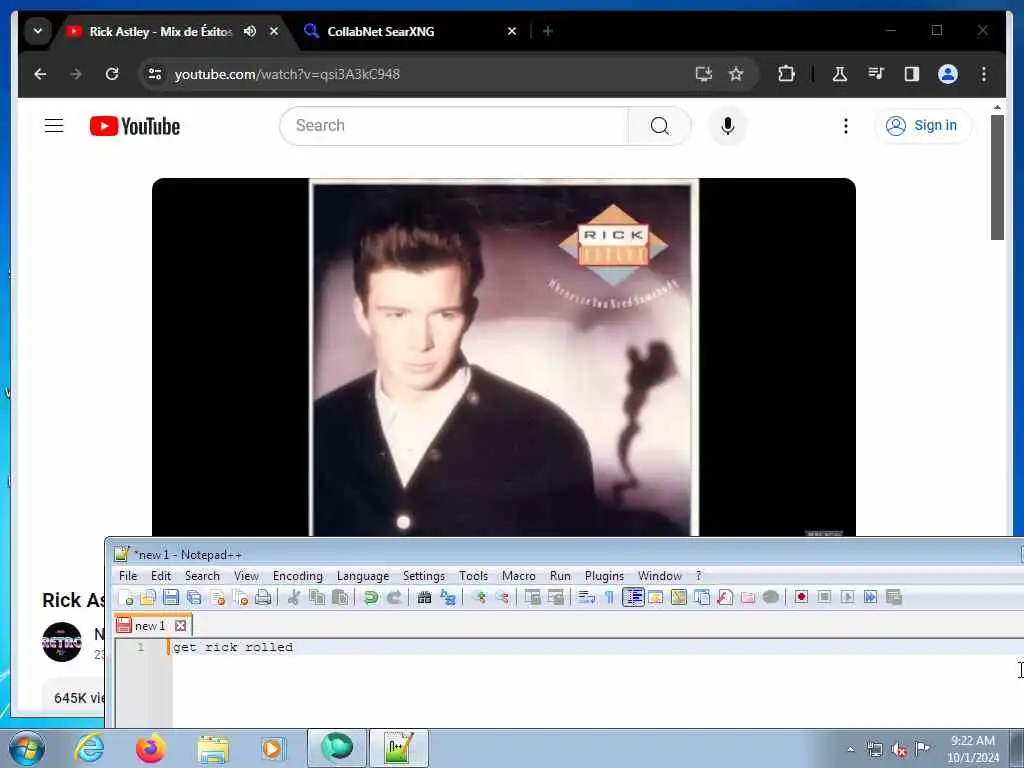Click Close All icon in Notepad++ toolbar
Image resolution: width=1024 pixels, height=768 pixels.
241,597
